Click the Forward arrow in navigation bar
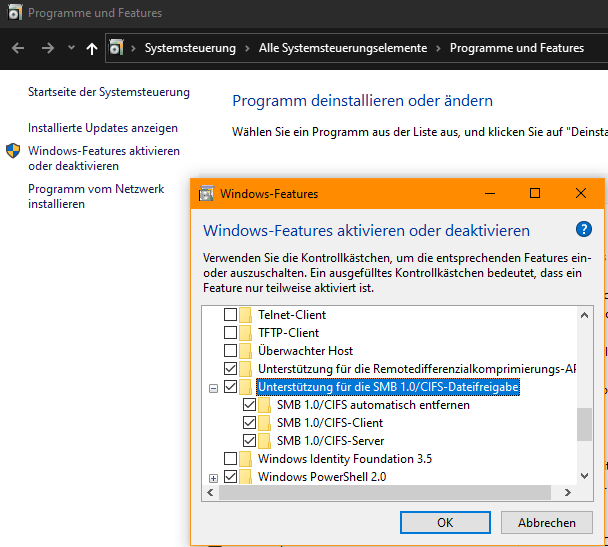The height and width of the screenshot is (547, 608). click(48, 48)
